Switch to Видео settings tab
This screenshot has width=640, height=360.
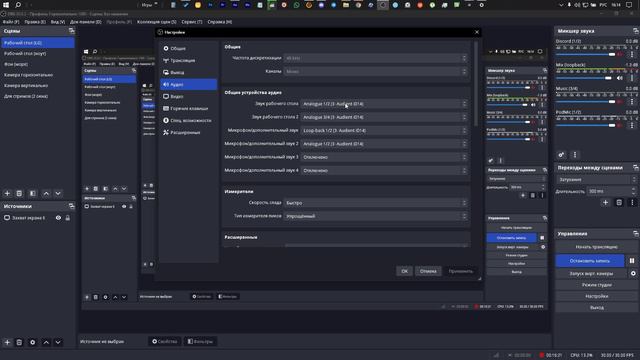click(189, 96)
